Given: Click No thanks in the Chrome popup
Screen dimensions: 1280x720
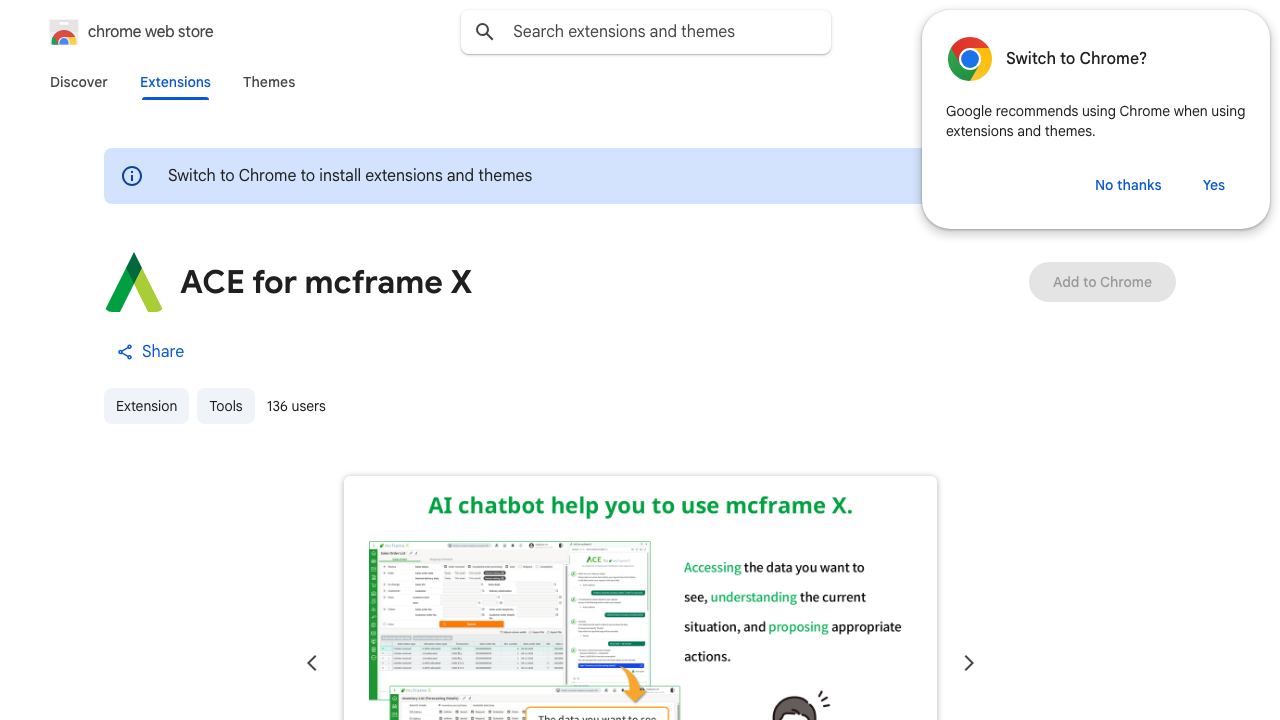Looking at the screenshot, I should pos(1128,185).
